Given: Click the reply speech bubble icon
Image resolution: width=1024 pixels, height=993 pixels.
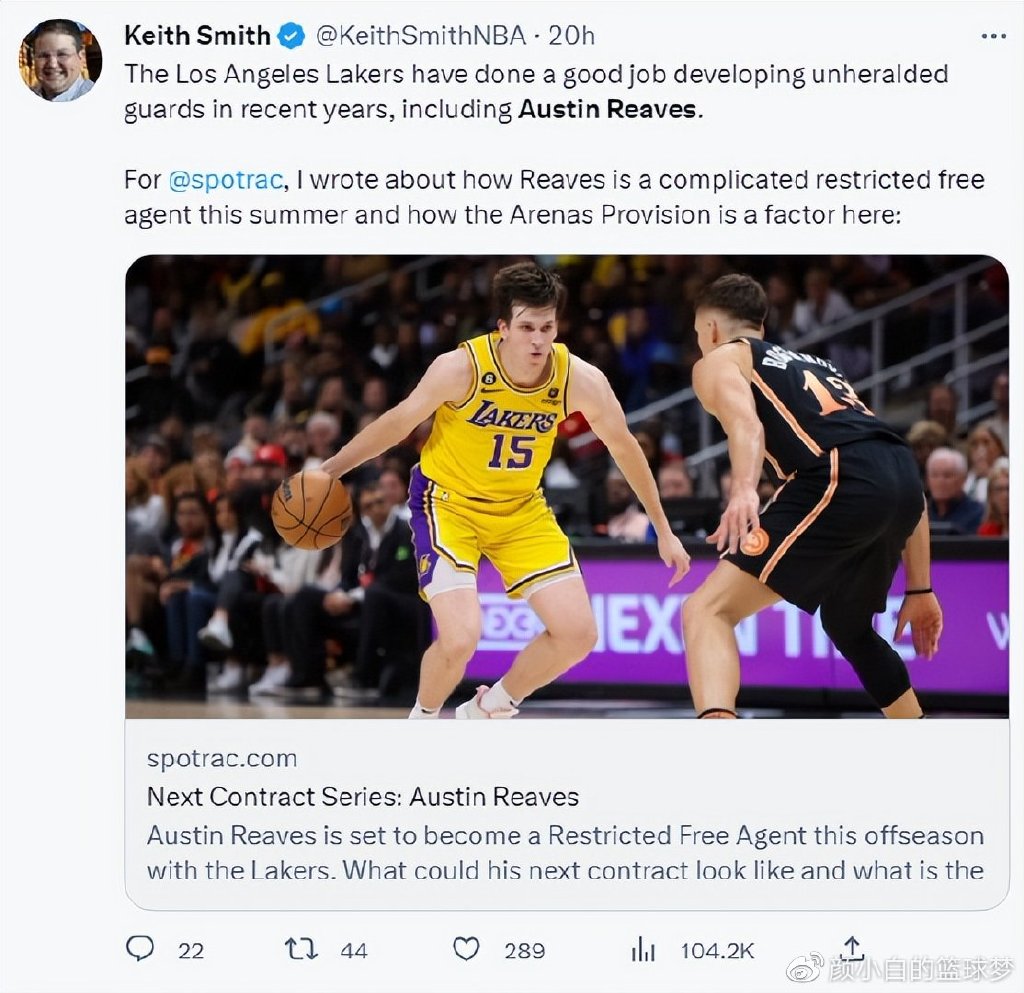Looking at the screenshot, I should (x=140, y=948).
